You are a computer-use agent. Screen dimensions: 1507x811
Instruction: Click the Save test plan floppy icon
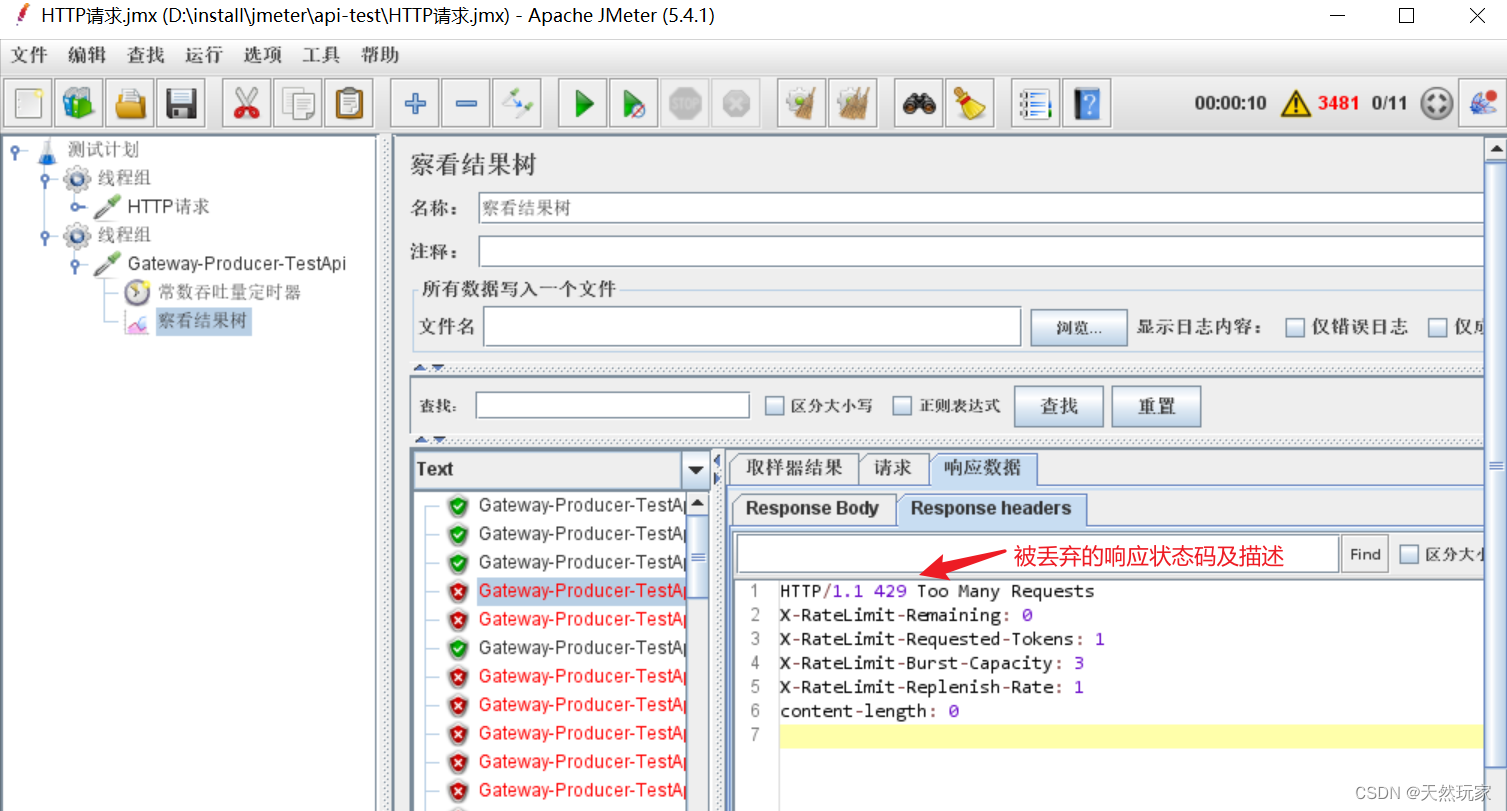pyautogui.click(x=181, y=103)
